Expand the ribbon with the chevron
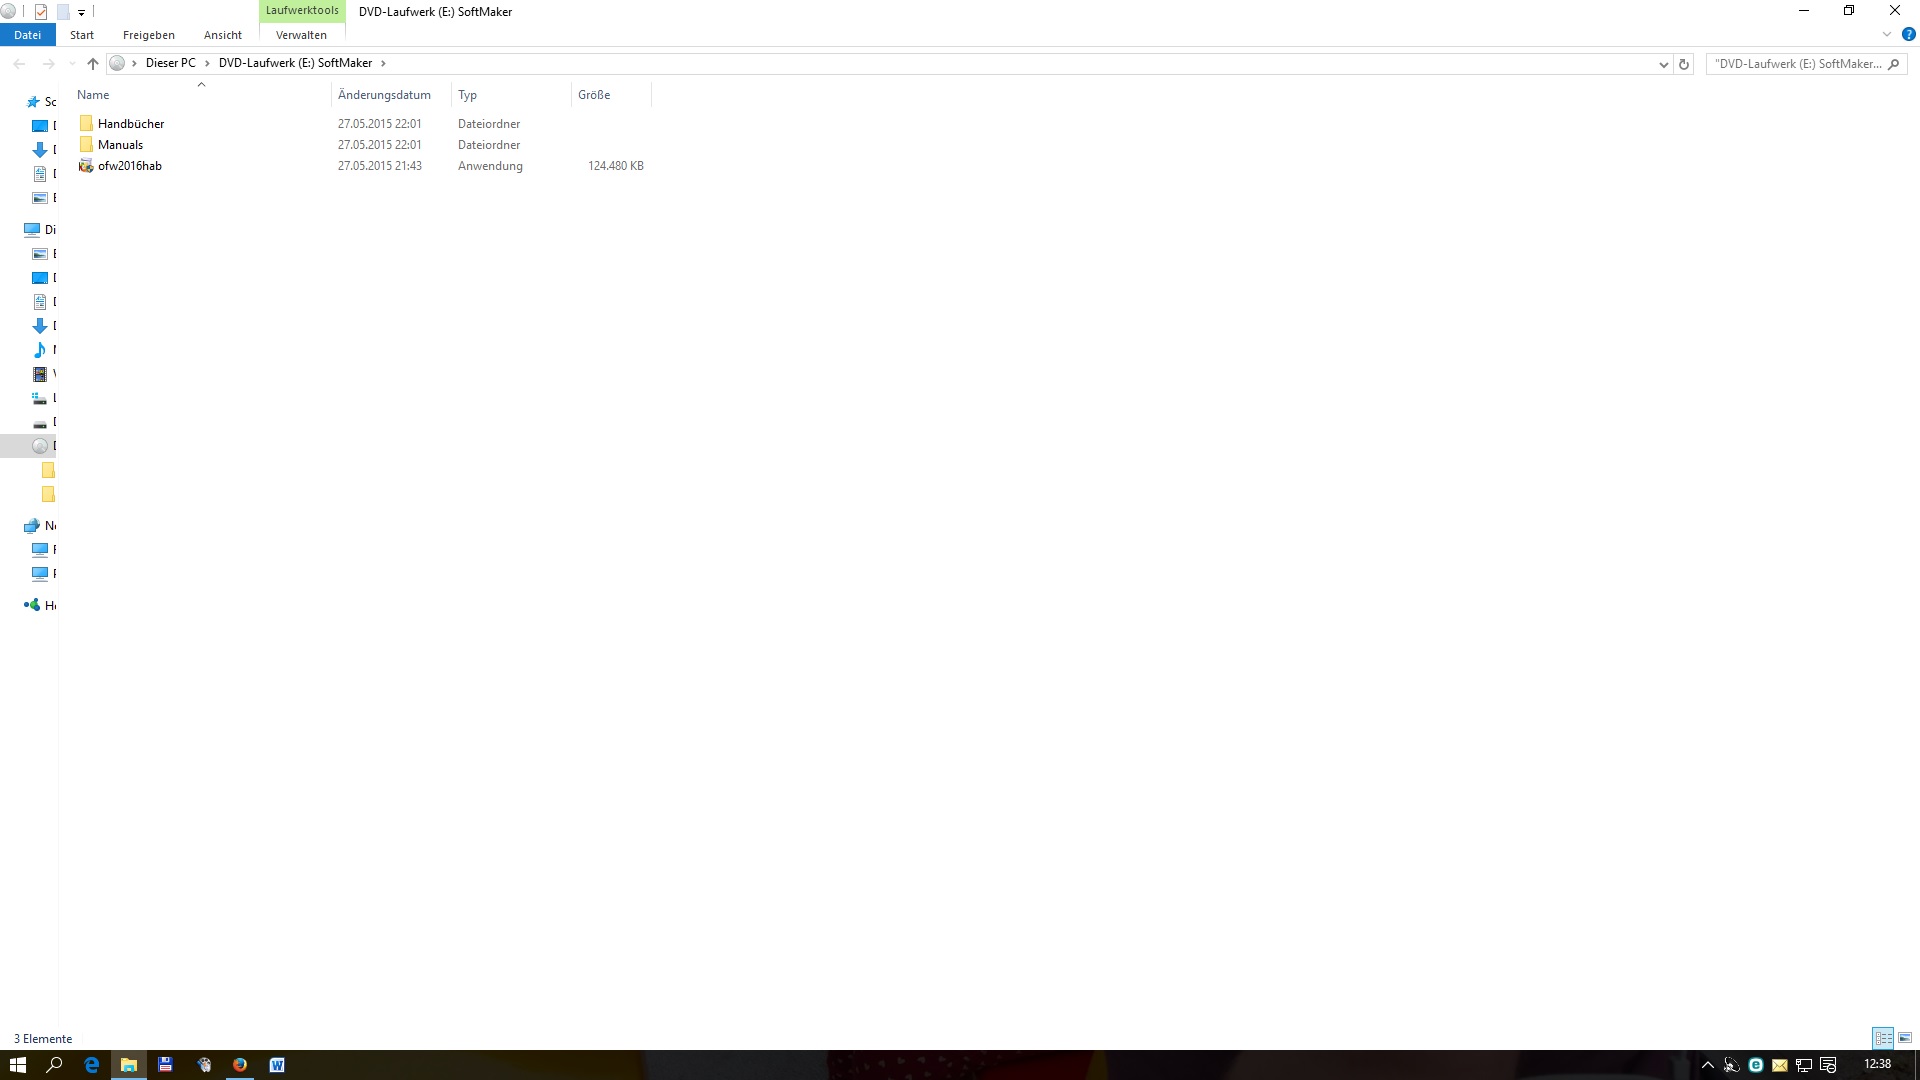Image resolution: width=1920 pixels, height=1080 pixels. pos(1887,34)
